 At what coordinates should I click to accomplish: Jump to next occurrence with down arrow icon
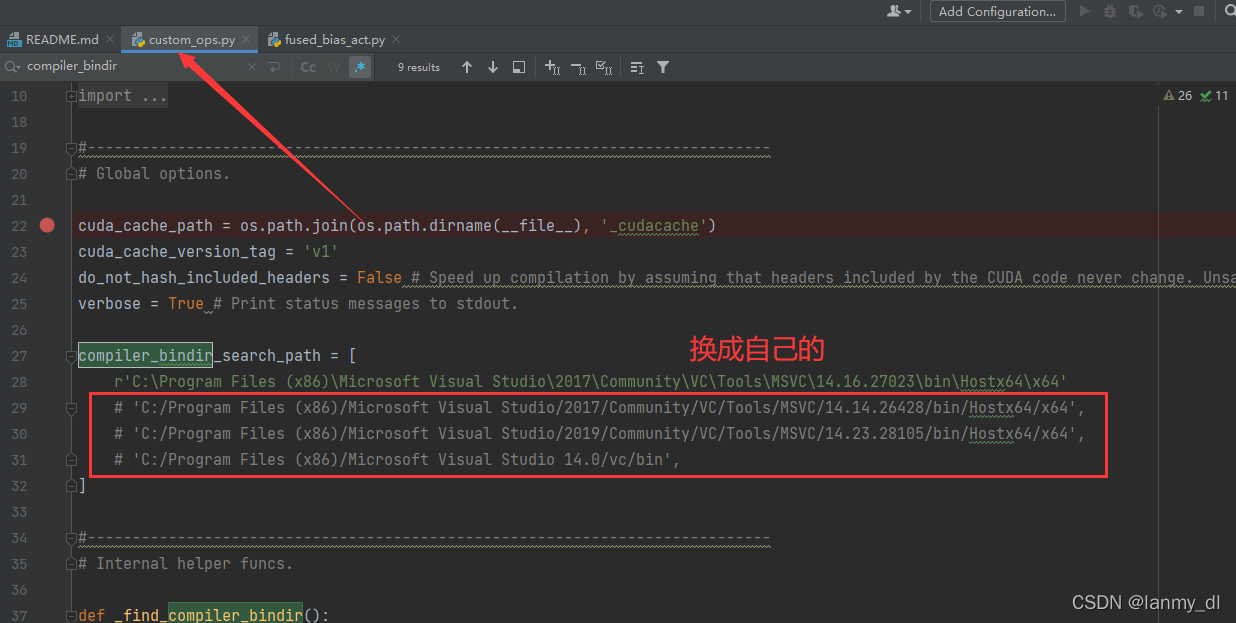tap(492, 67)
